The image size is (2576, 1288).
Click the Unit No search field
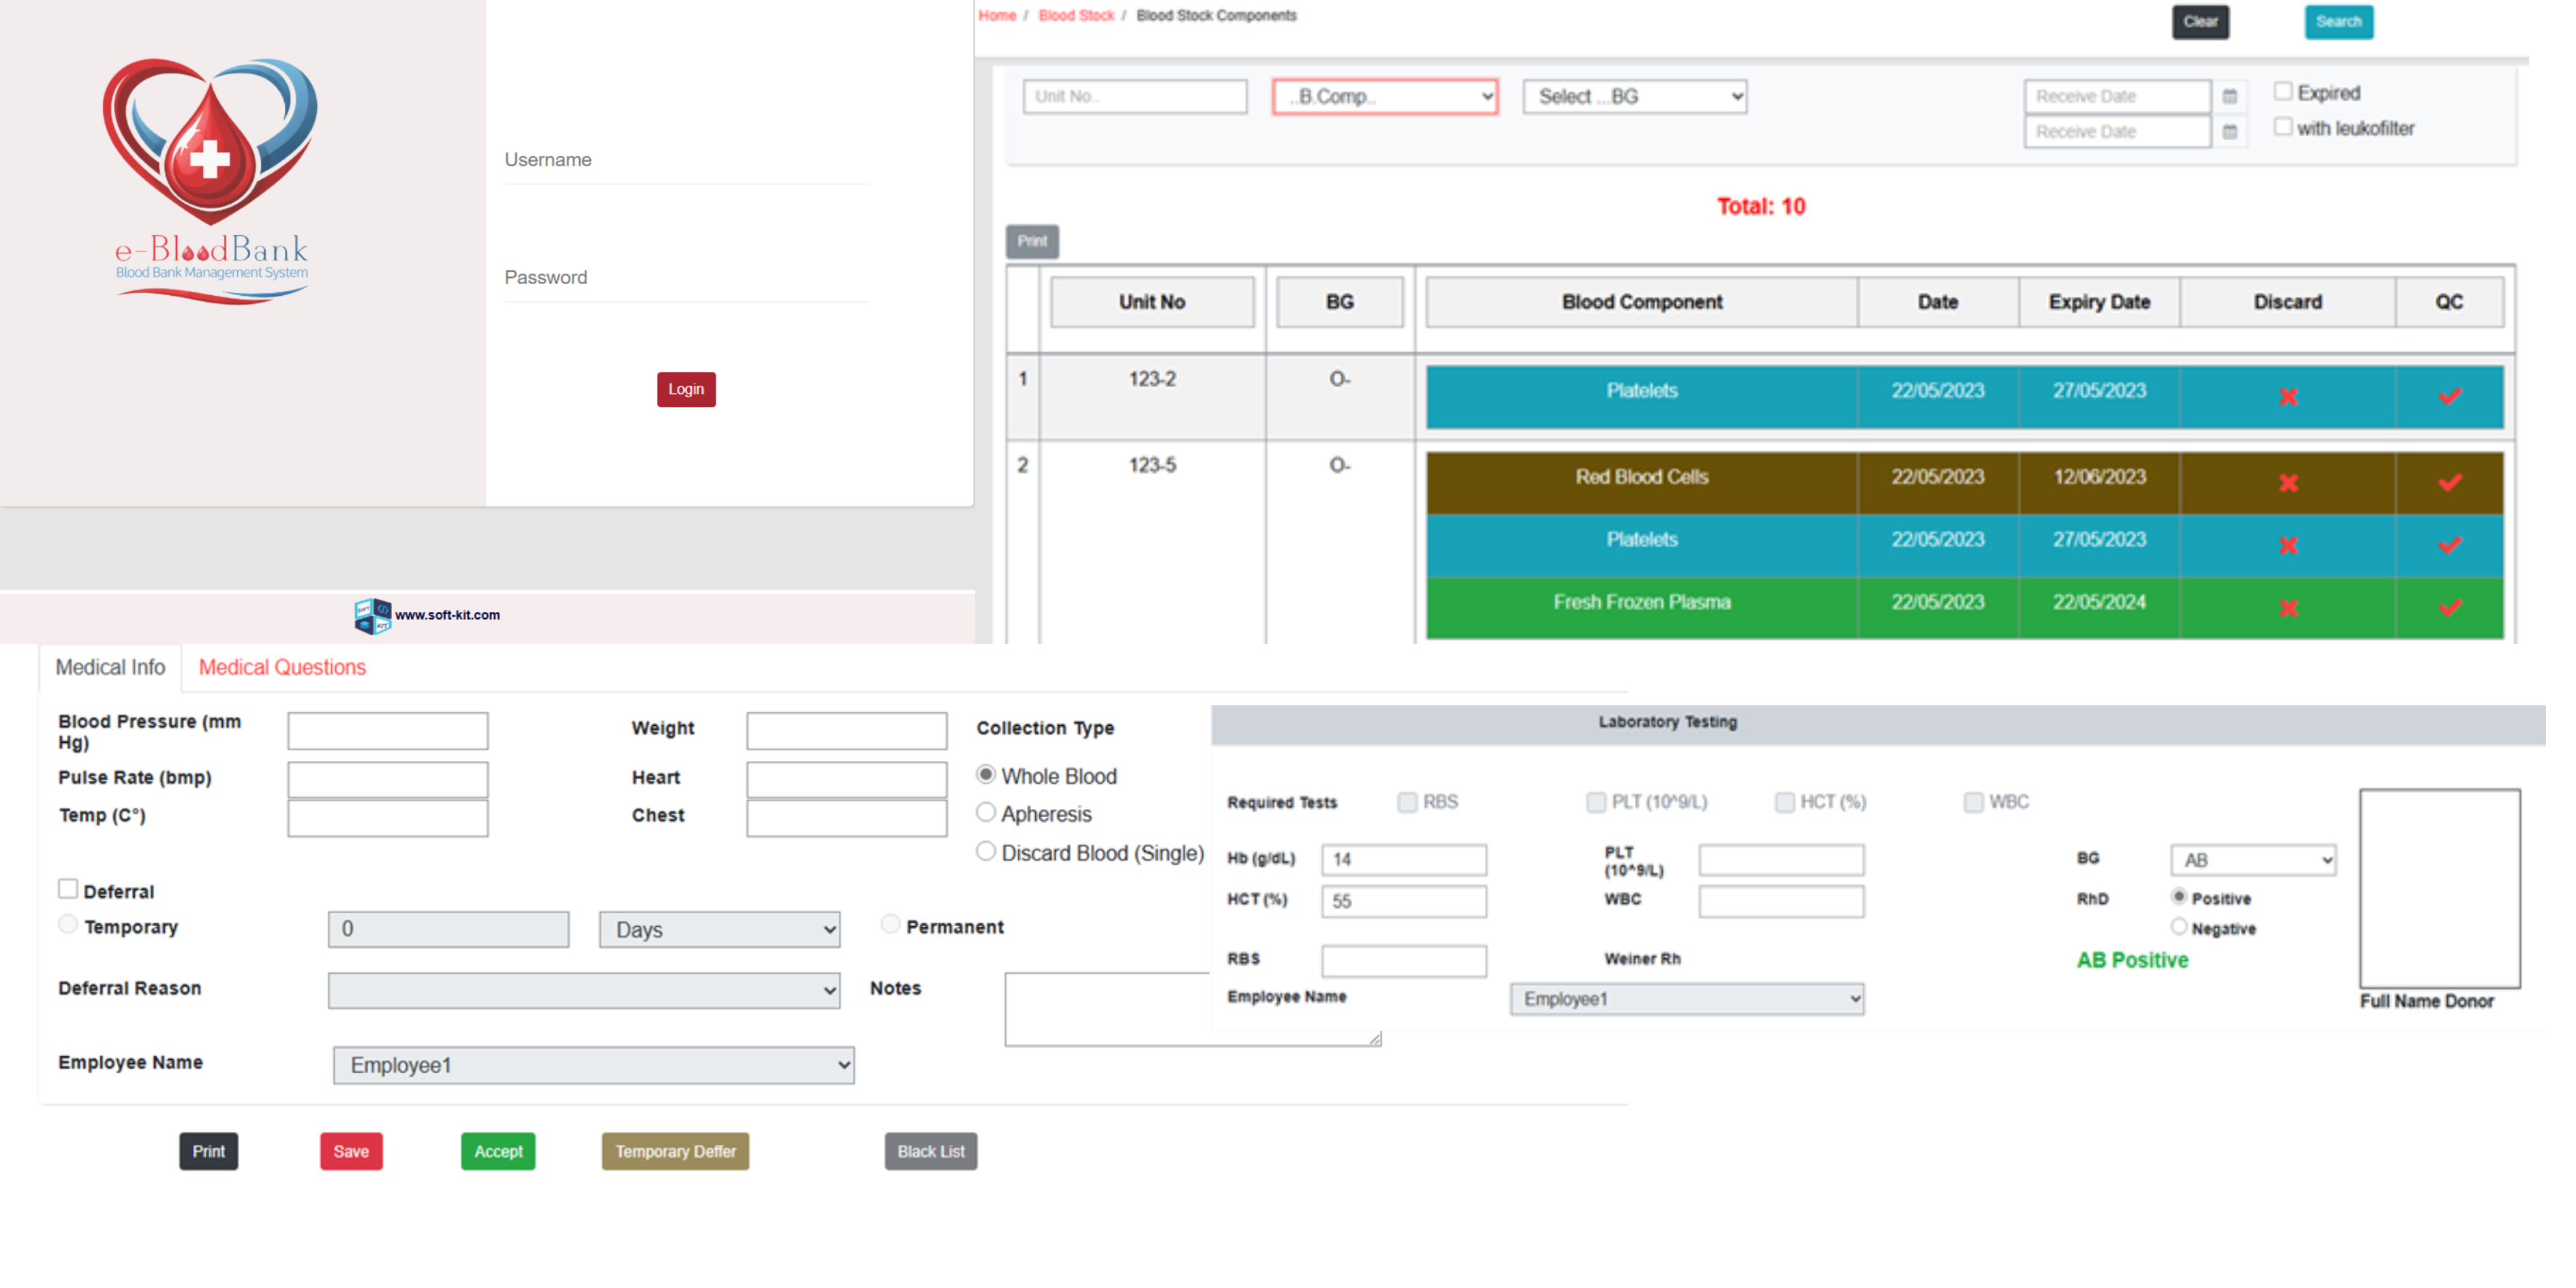[1134, 97]
